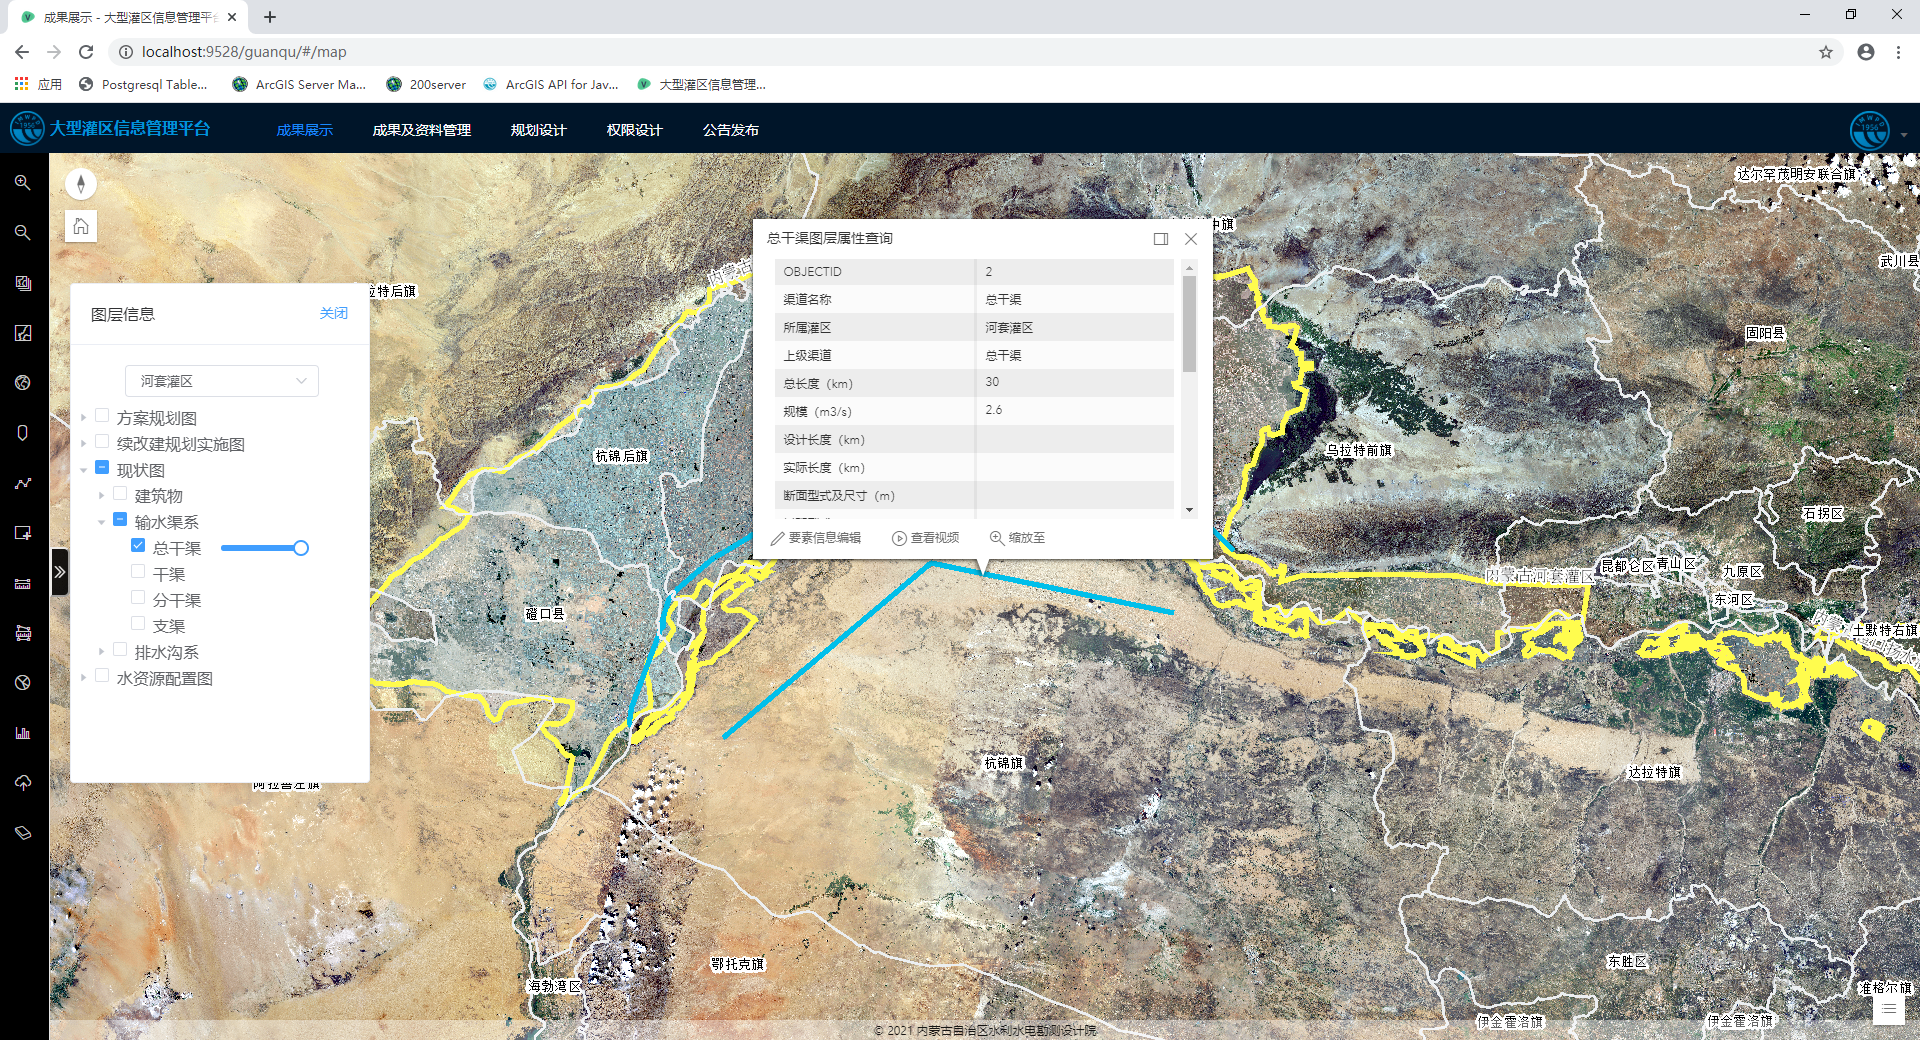The image size is (1920, 1040).
Task: Select the area measure tool
Action: click(x=23, y=633)
